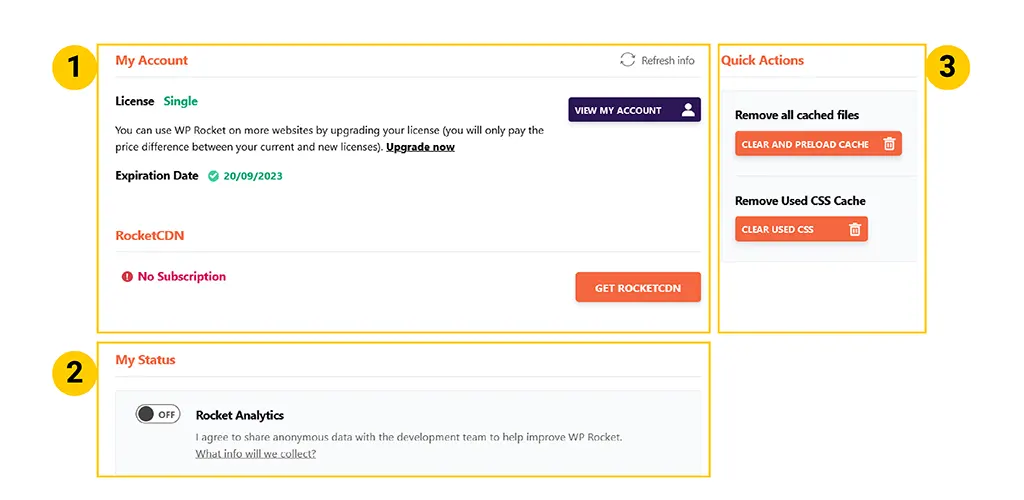
Task: Click the expiration date 20/09/2023
Action: tap(253, 176)
